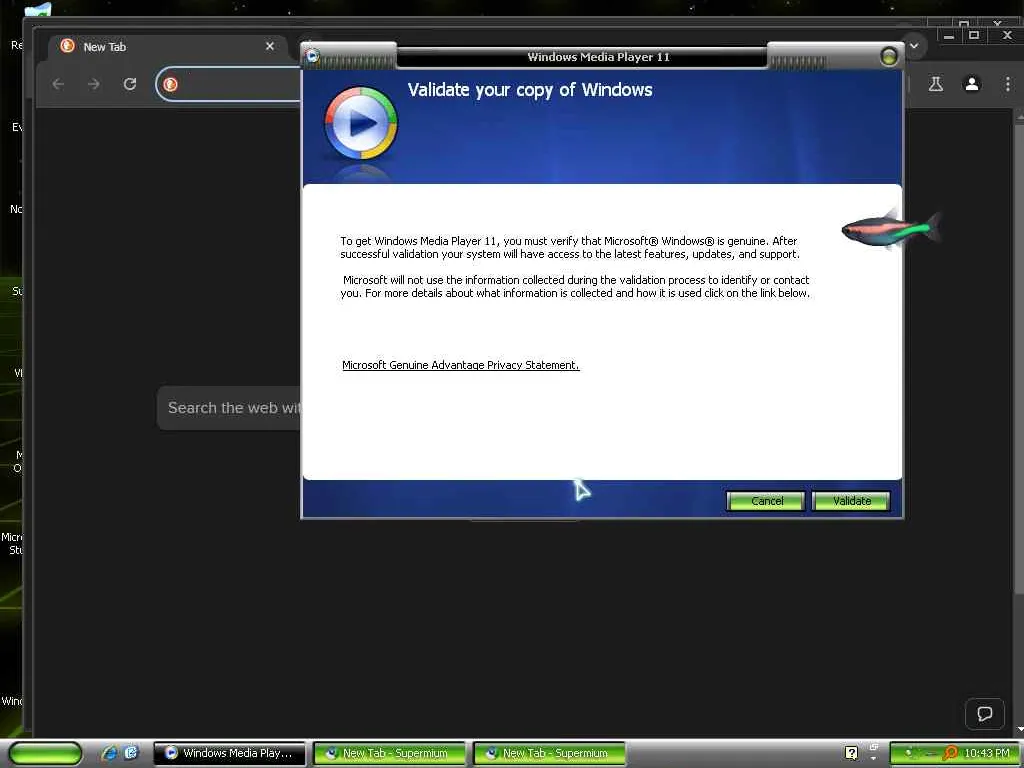Image resolution: width=1024 pixels, height=768 pixels.
Task: Open the Chrome Labs flask icon
Action: point(936,84)
